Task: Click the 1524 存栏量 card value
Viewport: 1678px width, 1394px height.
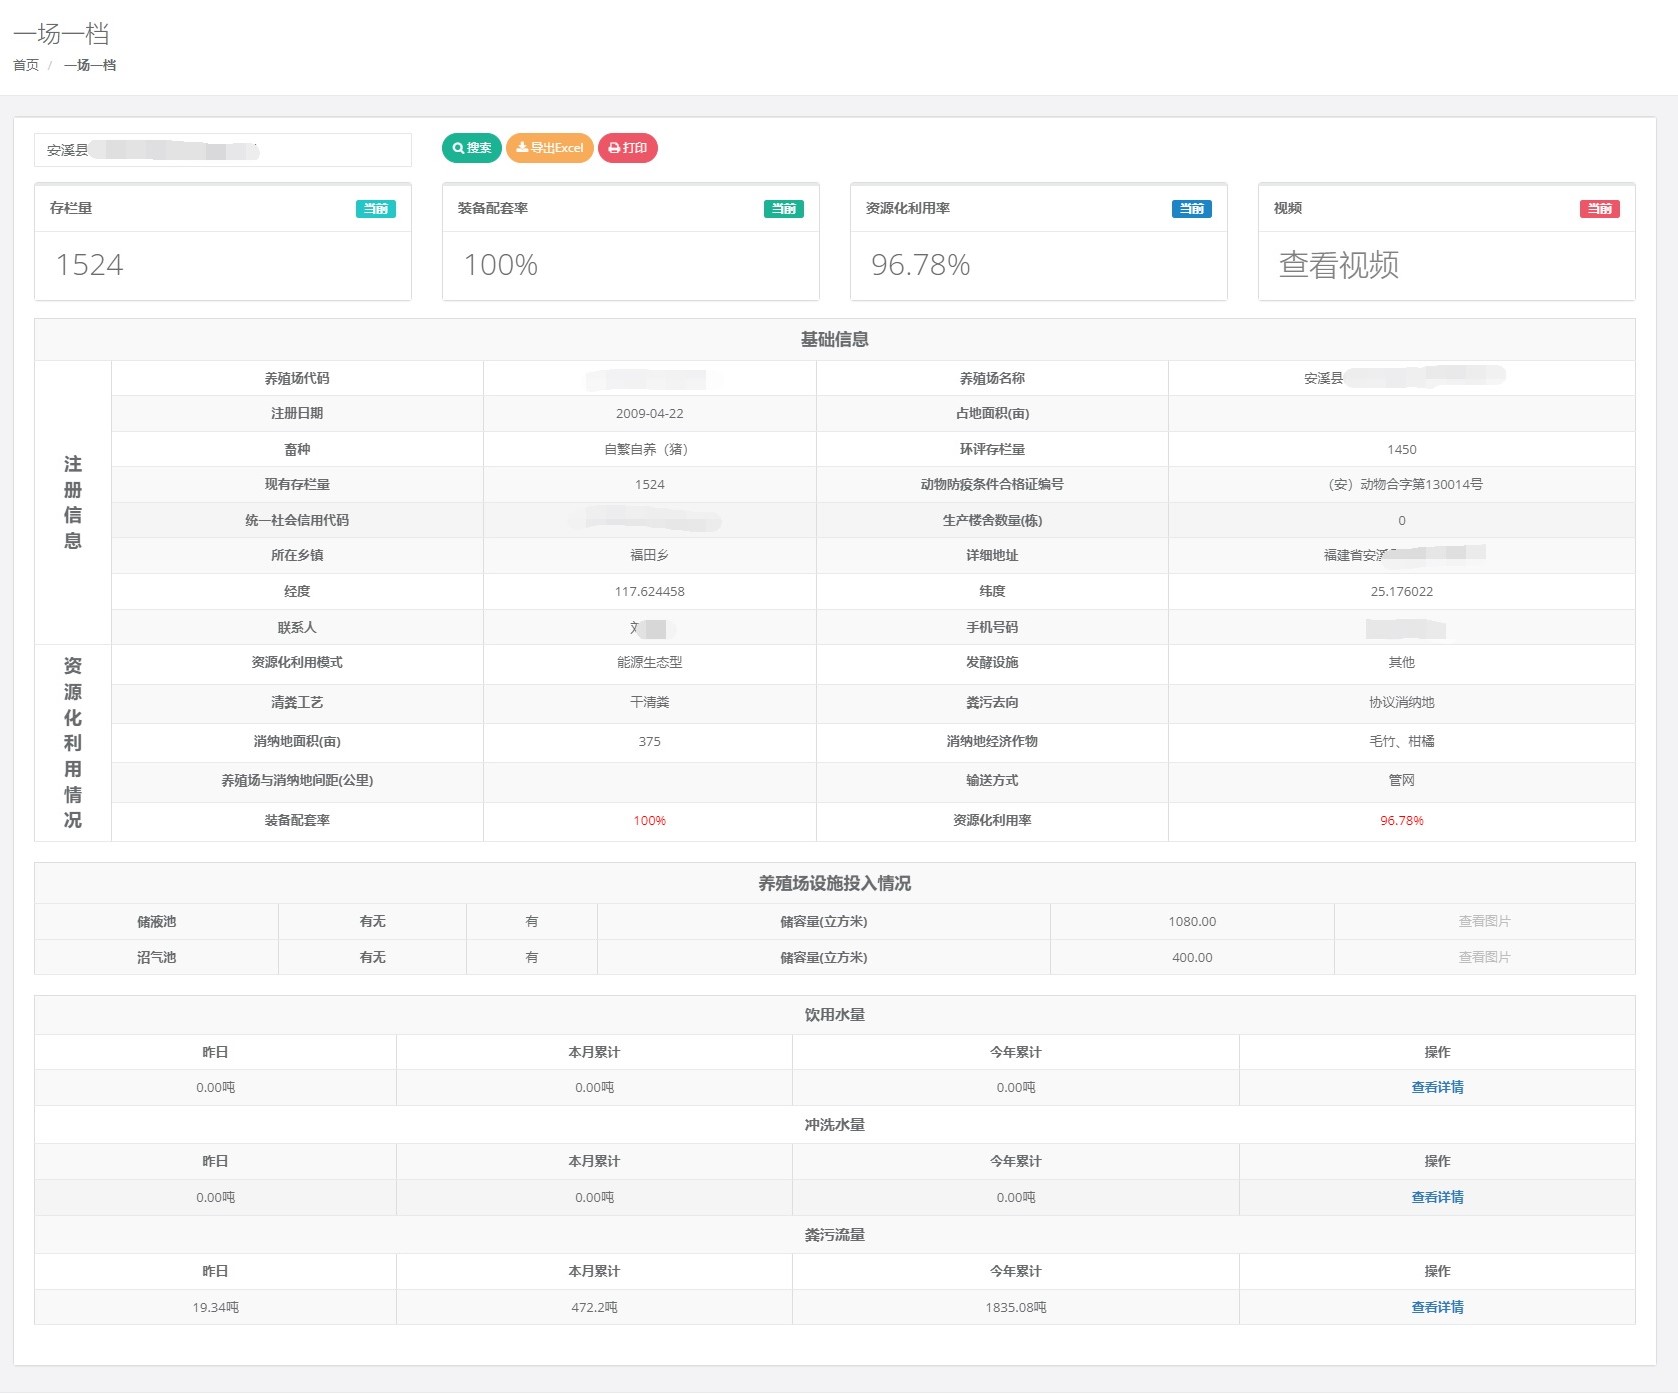Action: point(90,265)
